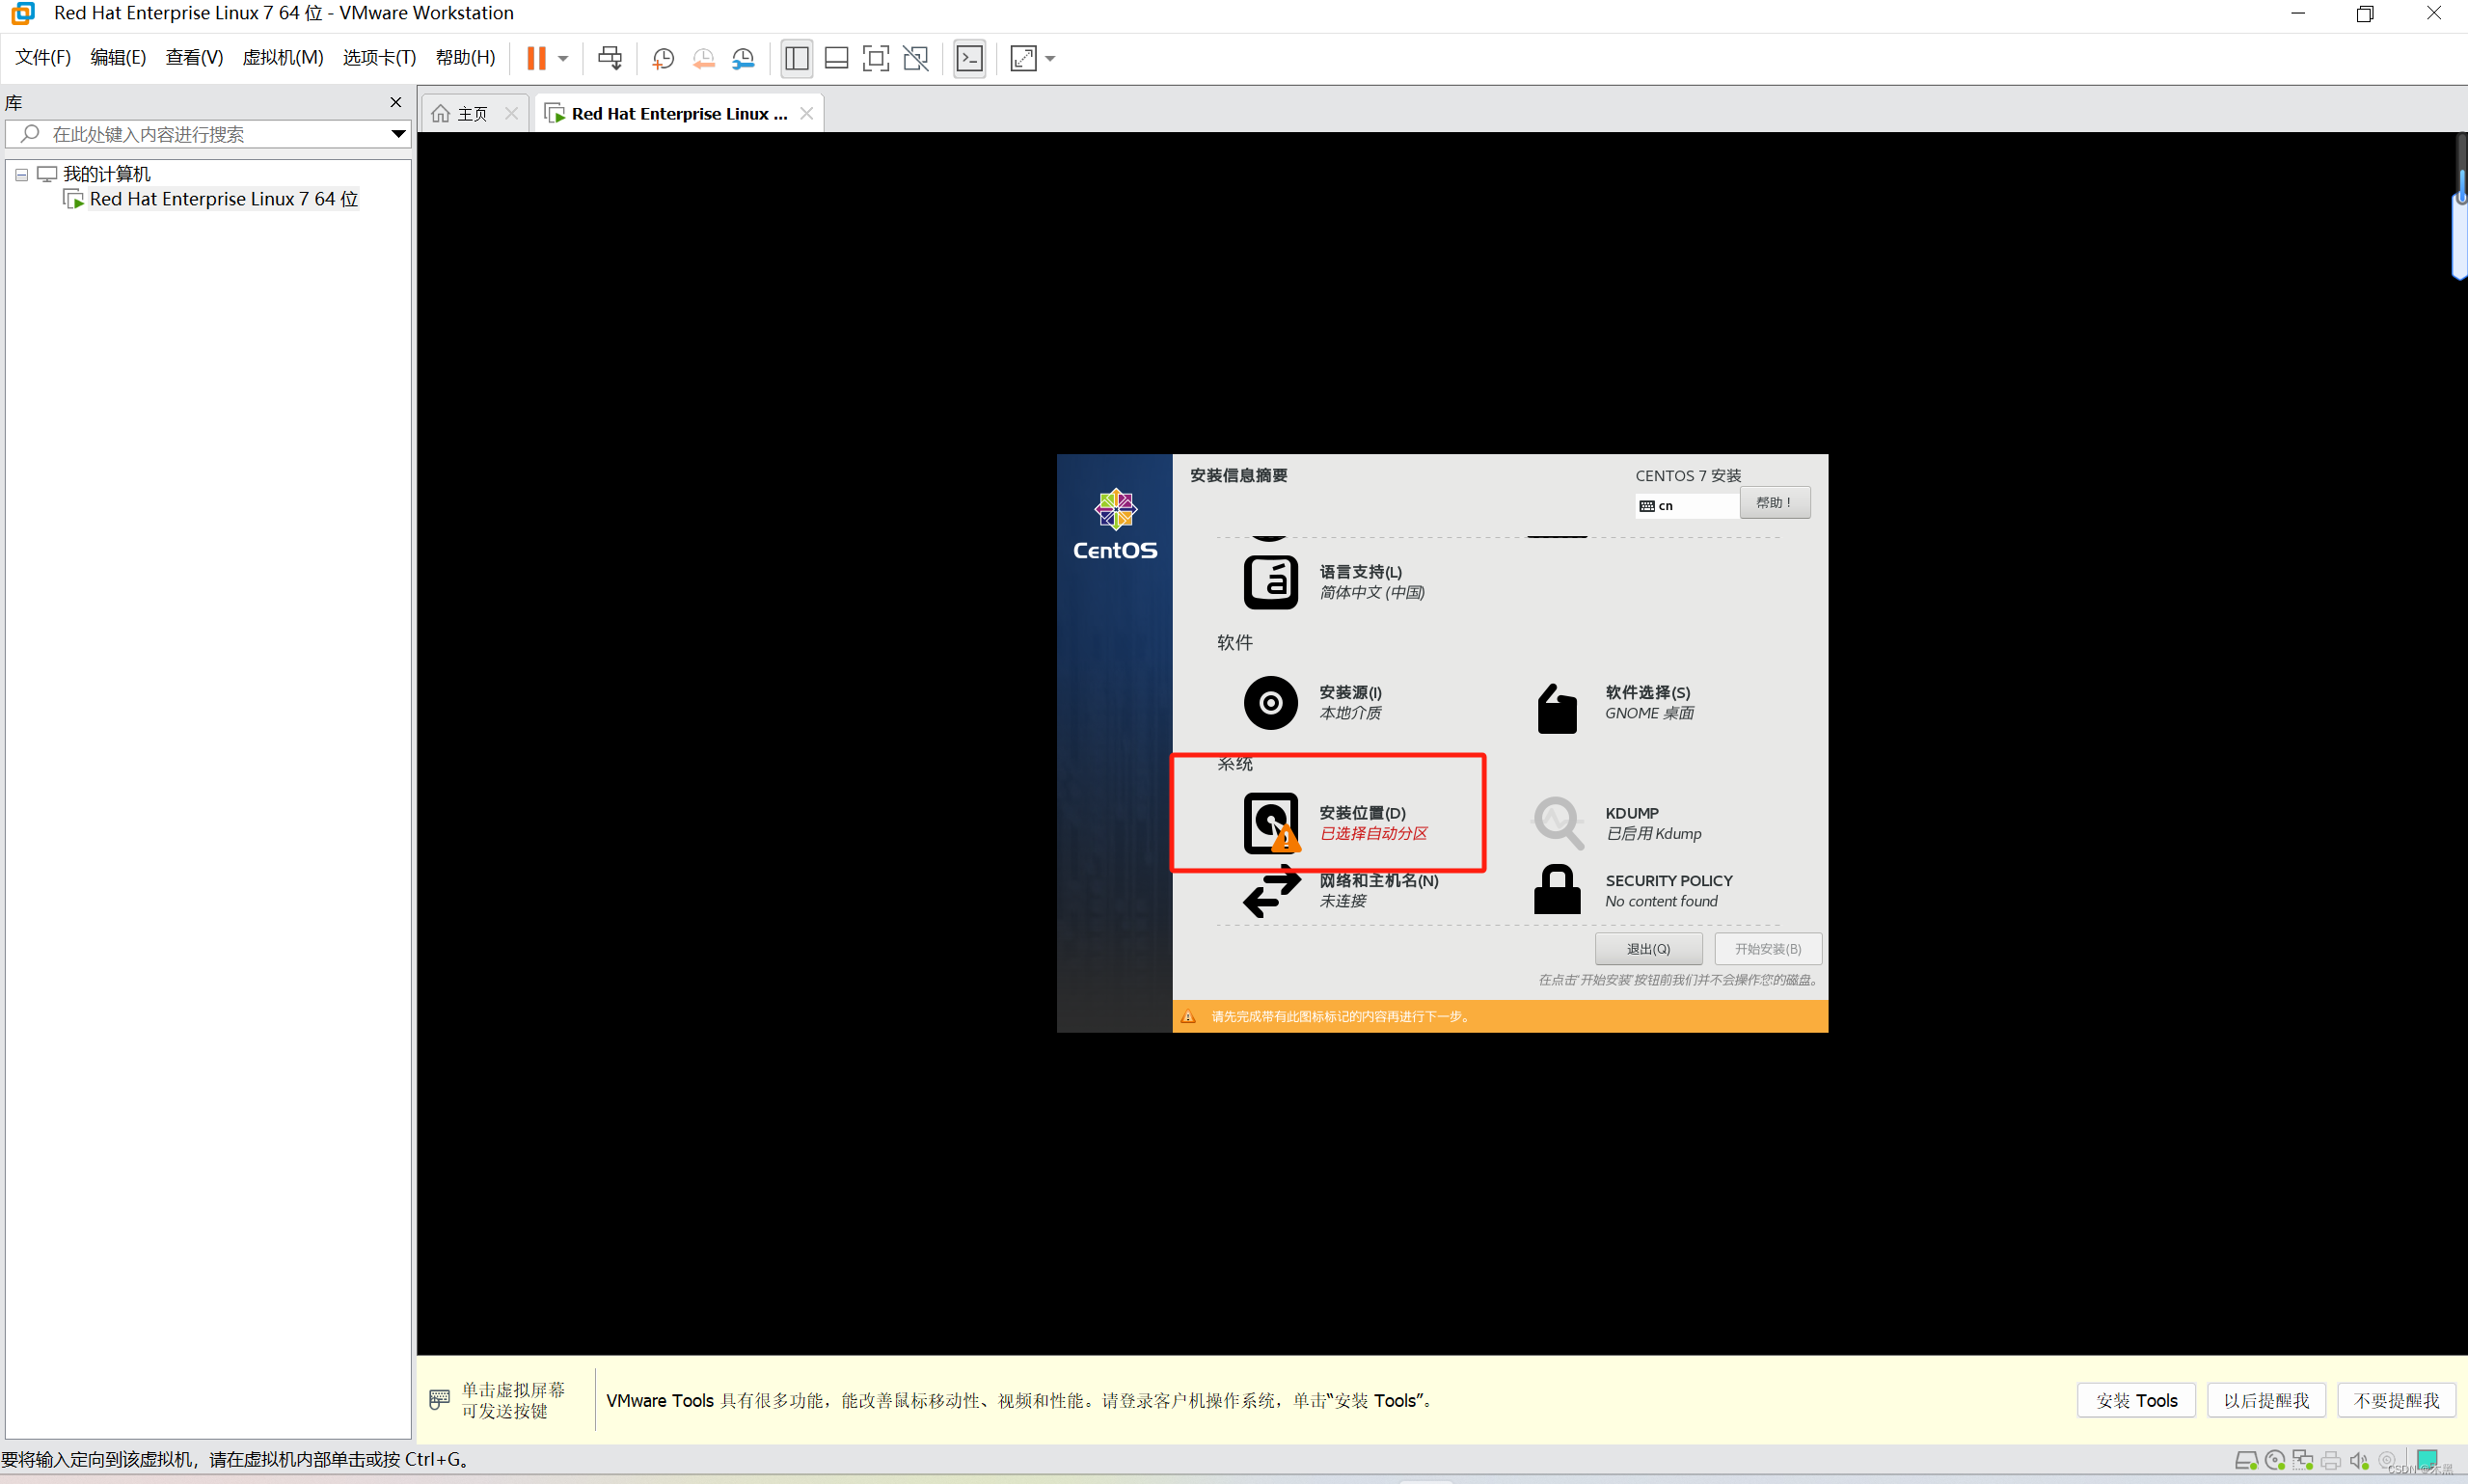Click the 安装 Tools button
Screen dimensions: 2468x1484
click(2135, 1400)
